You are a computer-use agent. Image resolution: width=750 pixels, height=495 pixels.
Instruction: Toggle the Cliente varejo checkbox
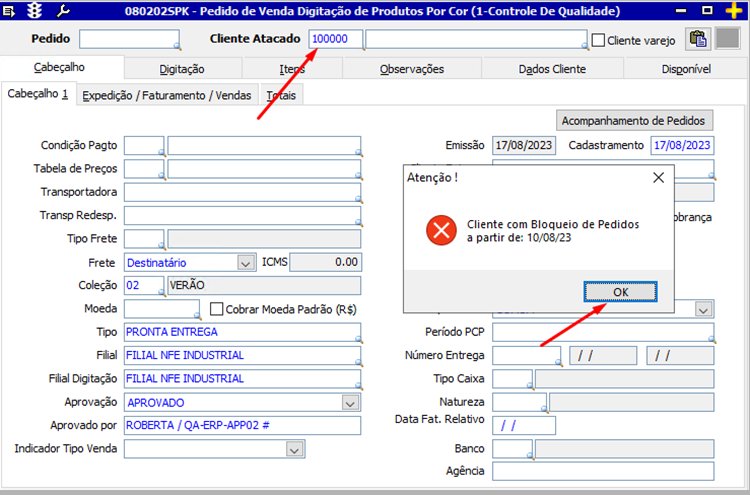[x=598, y=40]
